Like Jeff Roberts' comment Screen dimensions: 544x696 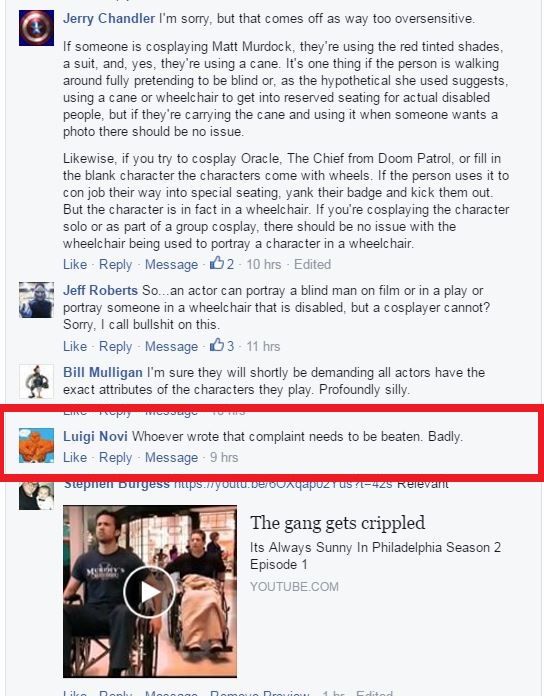75,346
